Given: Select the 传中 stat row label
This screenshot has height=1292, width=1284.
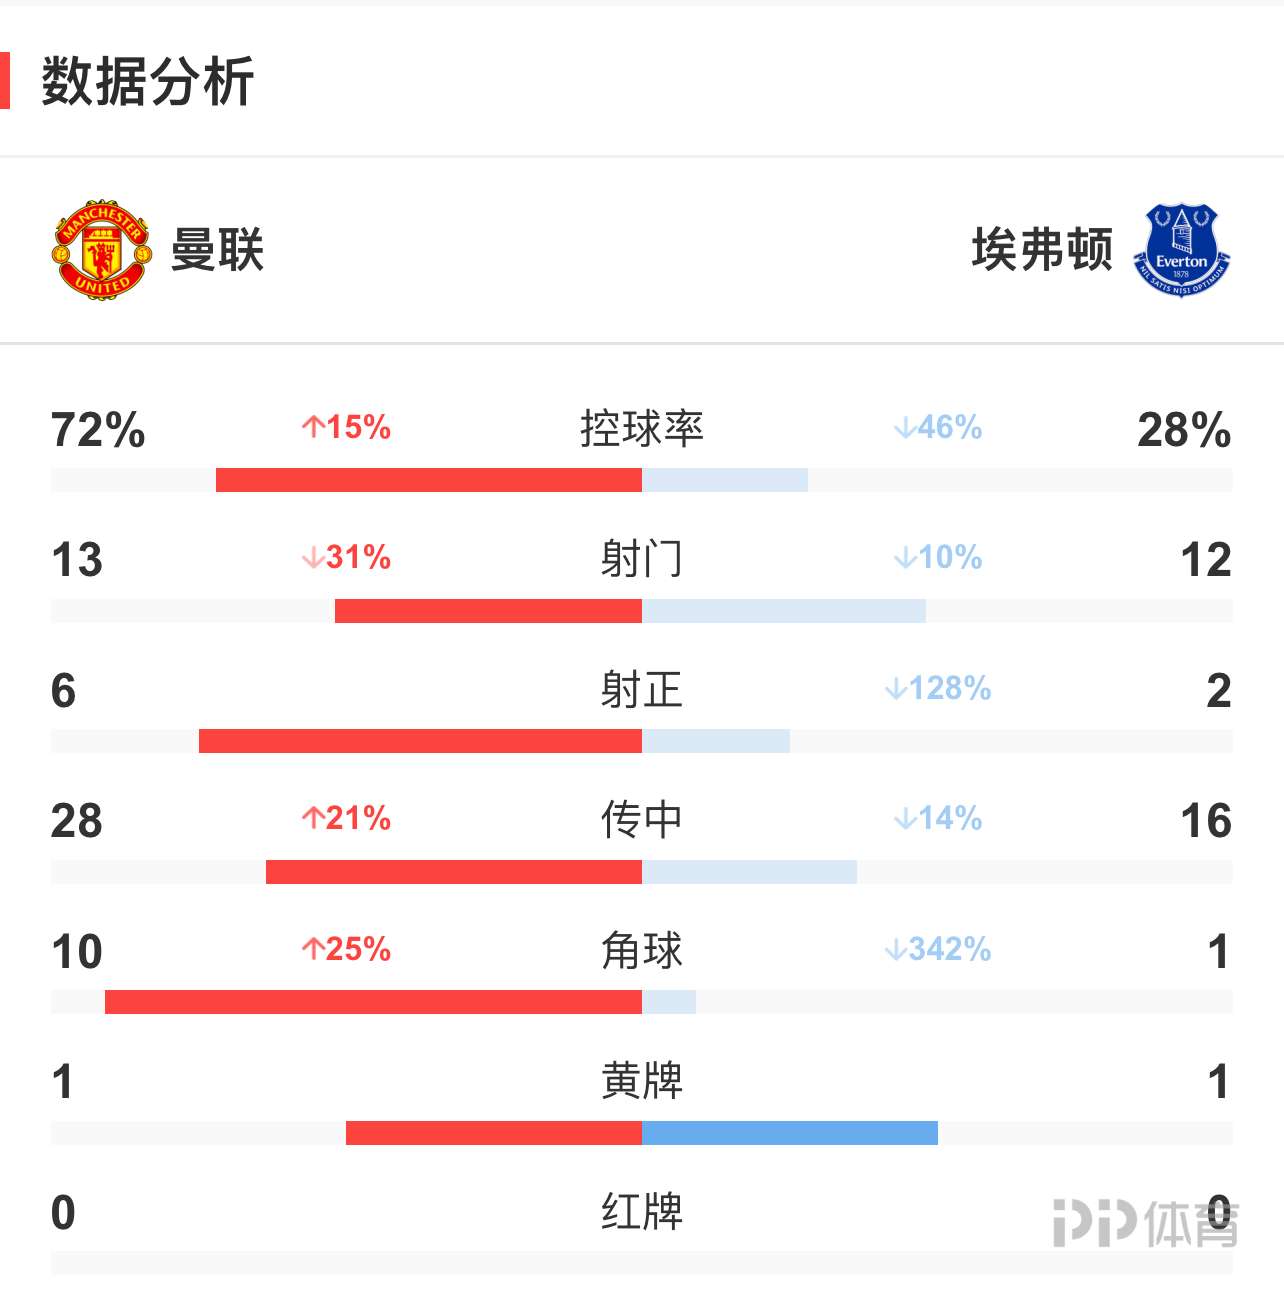Looking at the screenshot, I should (x=642, y=820).
